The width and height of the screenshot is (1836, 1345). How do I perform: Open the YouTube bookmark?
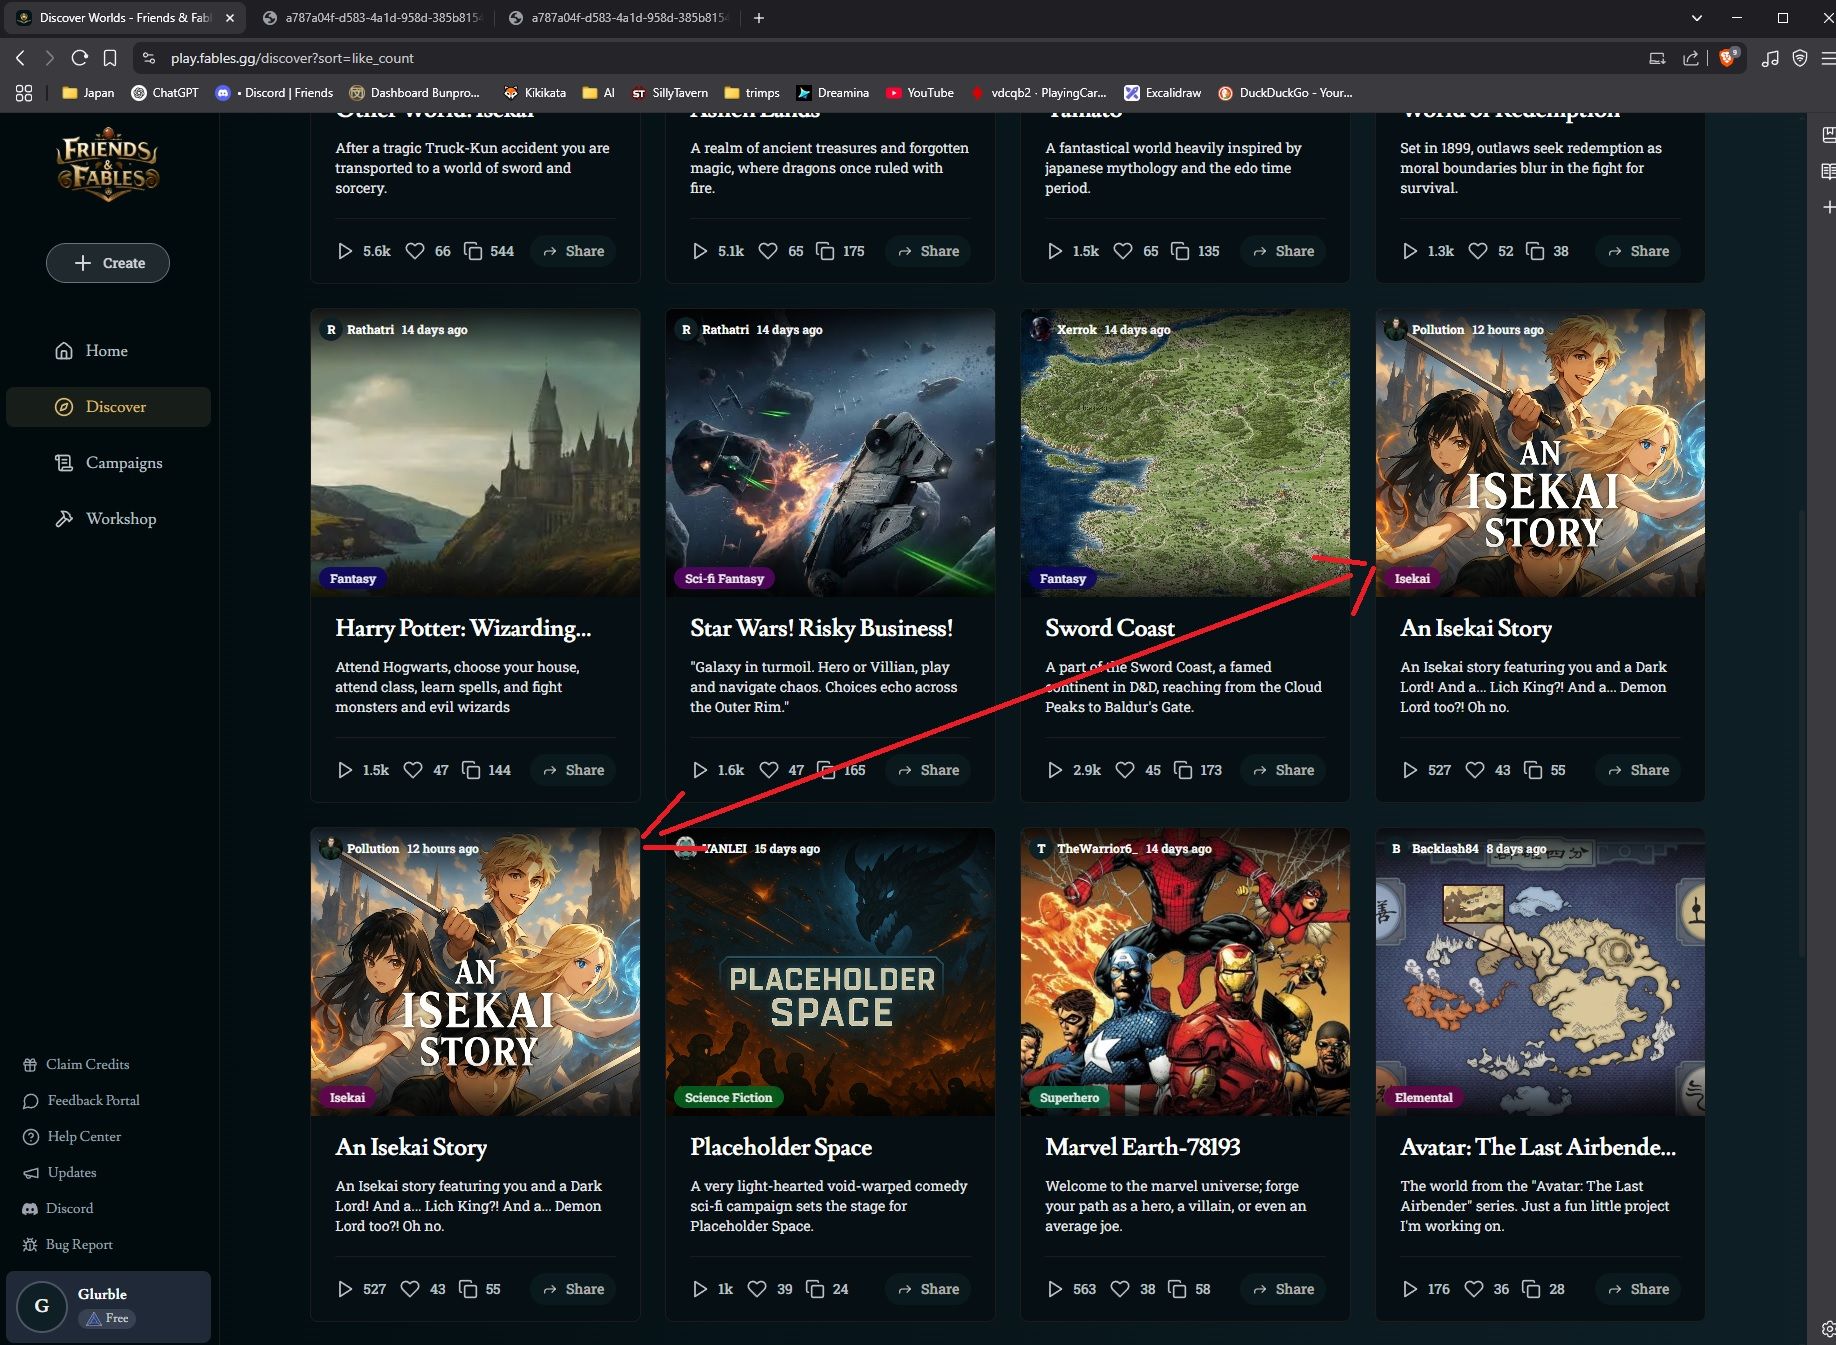(x=920, y=93)
